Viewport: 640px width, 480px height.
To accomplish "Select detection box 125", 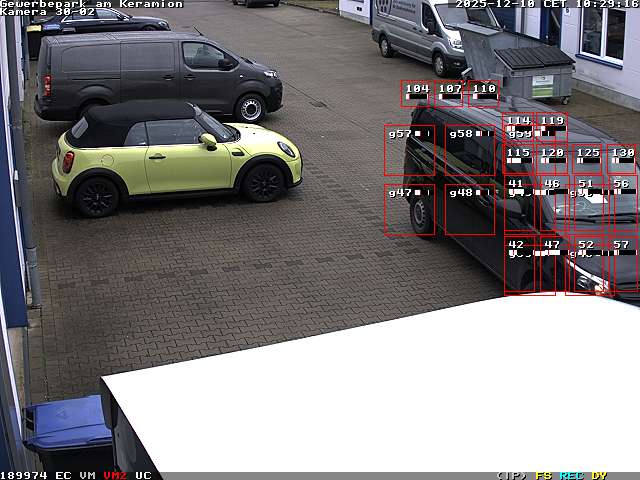I will (x=588, y=160).
